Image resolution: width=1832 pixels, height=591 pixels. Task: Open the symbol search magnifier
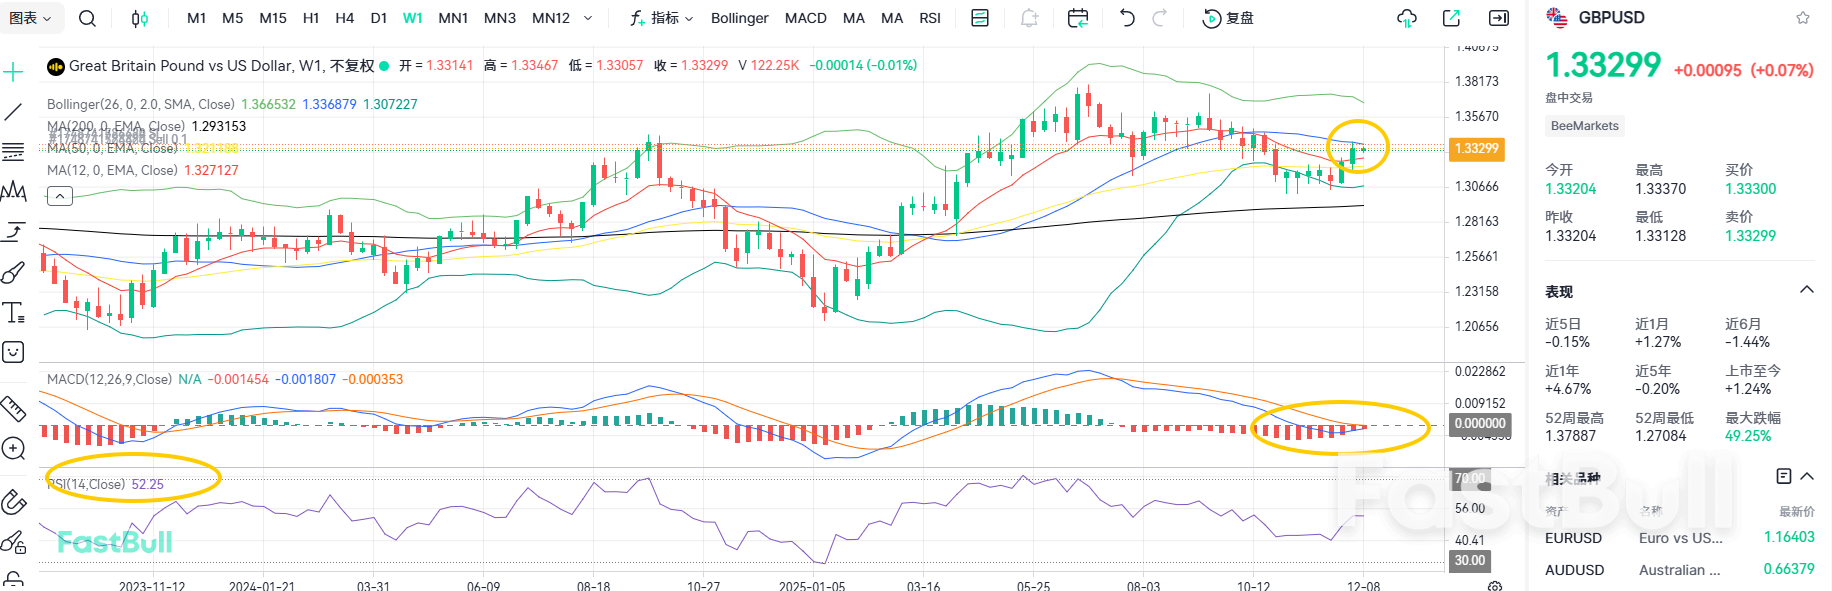(x=87, y=18)
